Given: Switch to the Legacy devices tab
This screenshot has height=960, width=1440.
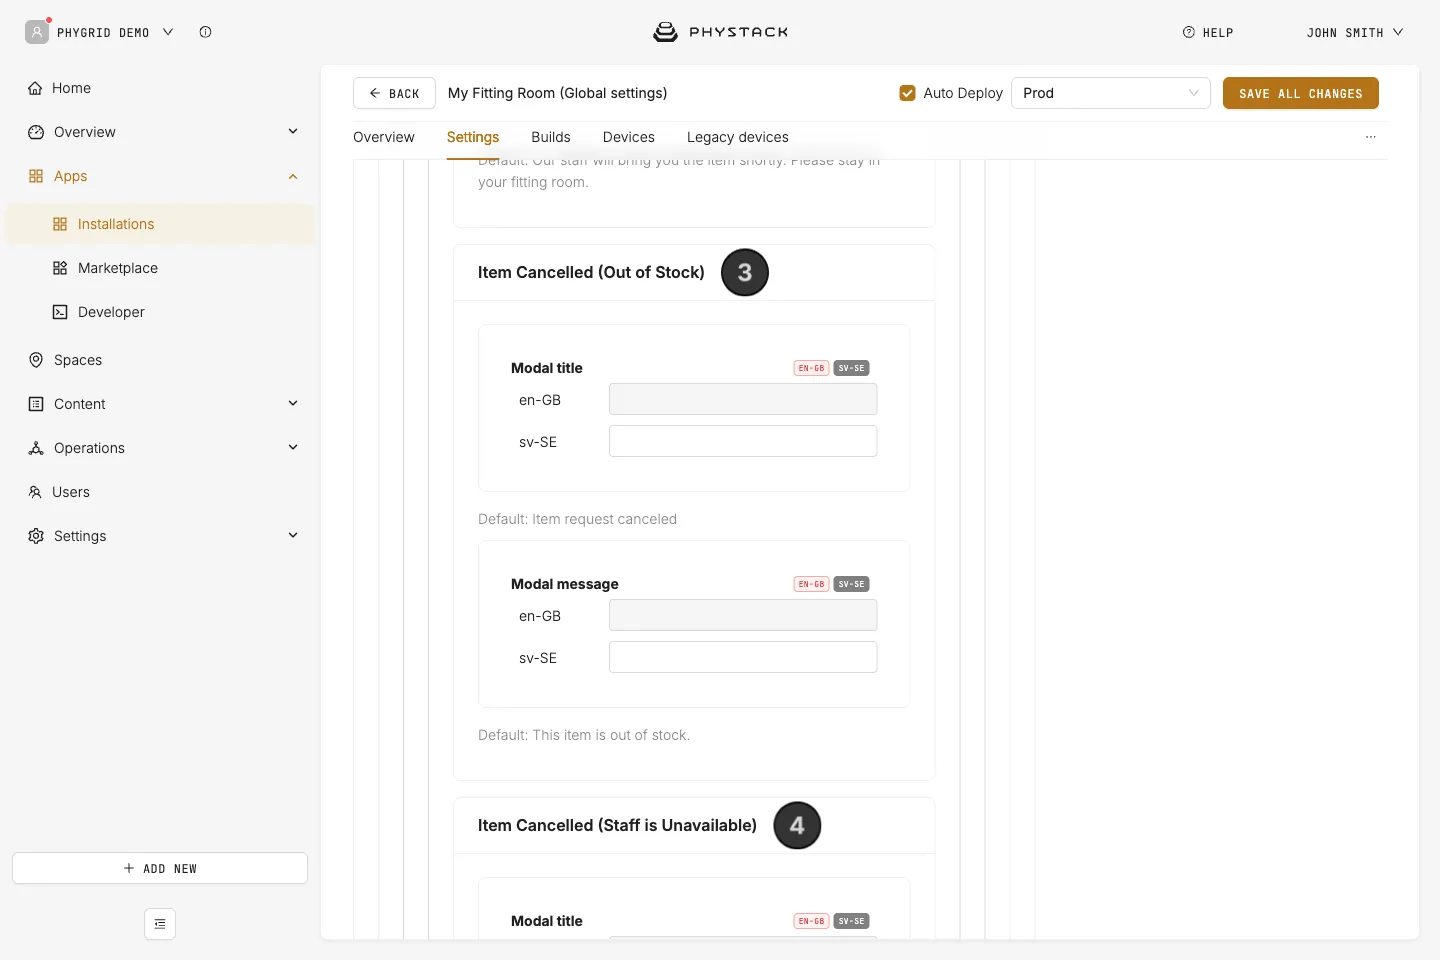Looking at the screenshot, I should pyautogui.click(x=738, y=137).
